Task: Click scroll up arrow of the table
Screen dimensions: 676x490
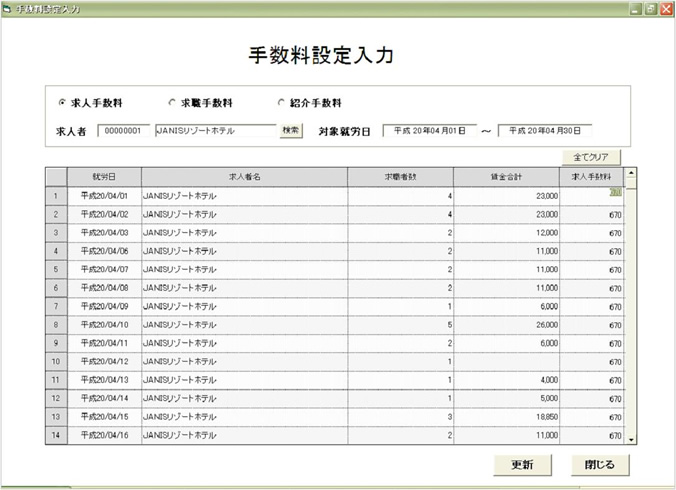Action: pyautogui.click(x=630, y=173)
